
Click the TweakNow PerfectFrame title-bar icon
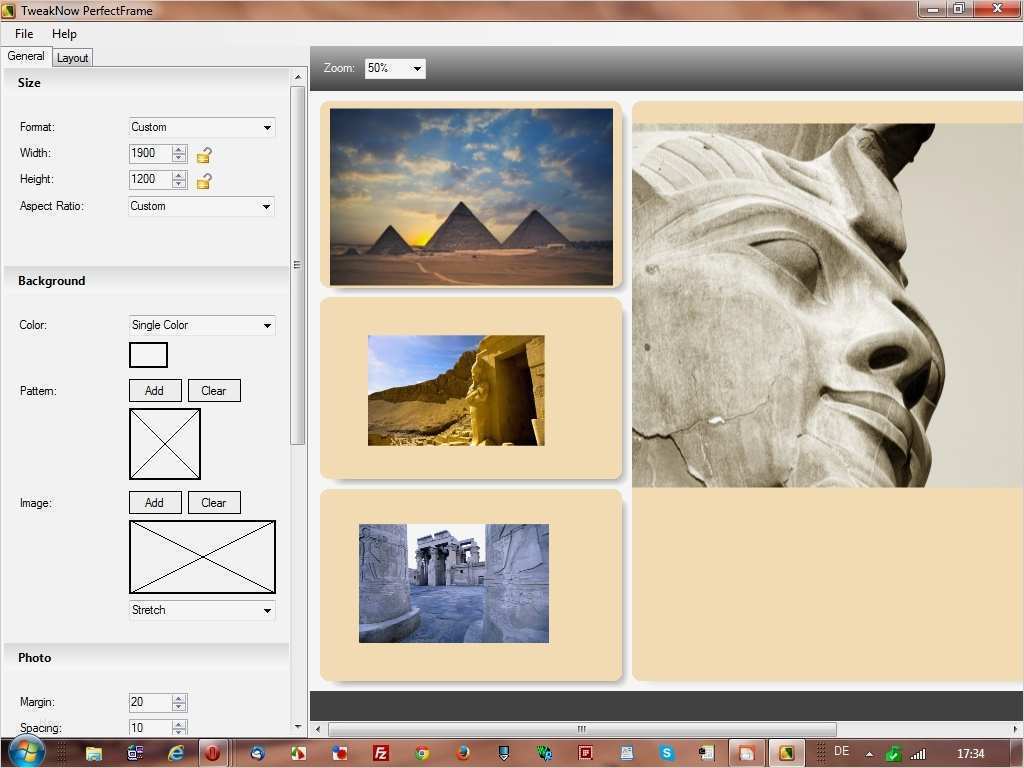8,10
